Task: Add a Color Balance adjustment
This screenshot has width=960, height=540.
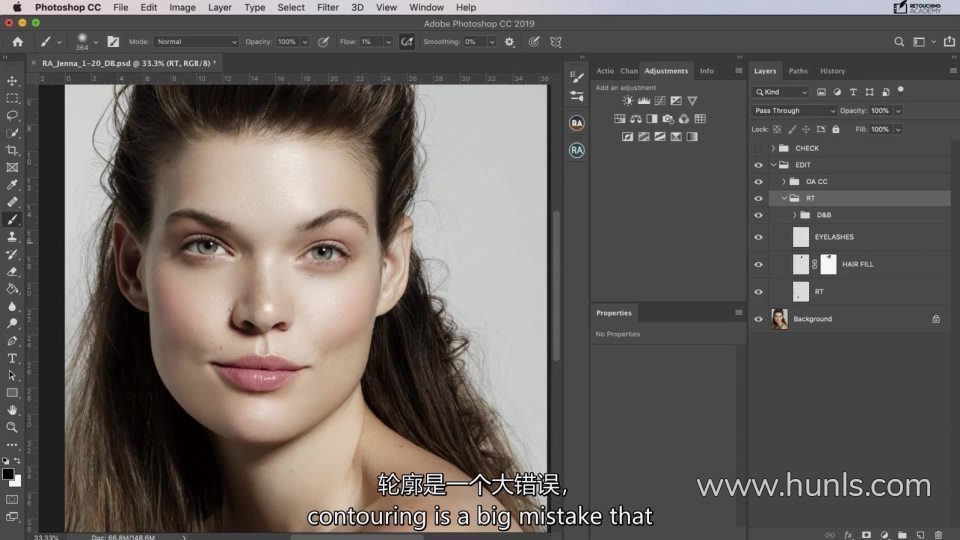Action: [636, 119]
